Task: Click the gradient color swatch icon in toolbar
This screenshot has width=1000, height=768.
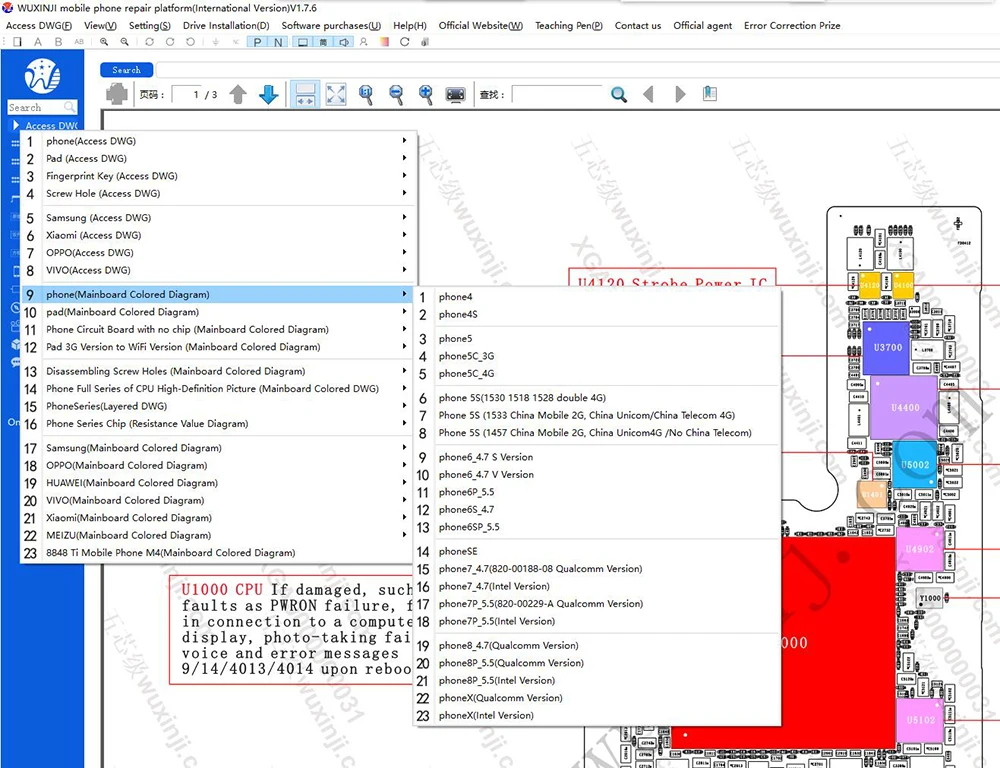Action: pyautogui.click(x=384, y=42)
